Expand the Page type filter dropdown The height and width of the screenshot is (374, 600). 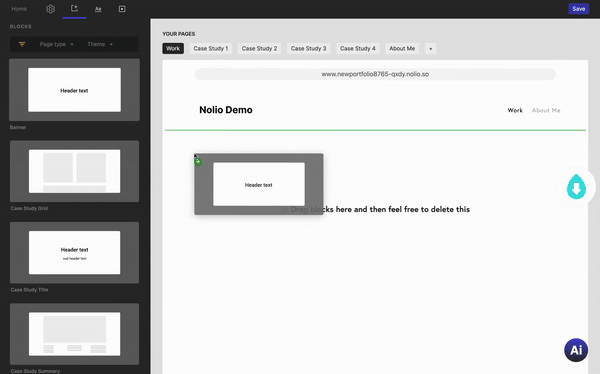[x=57, y=44]
